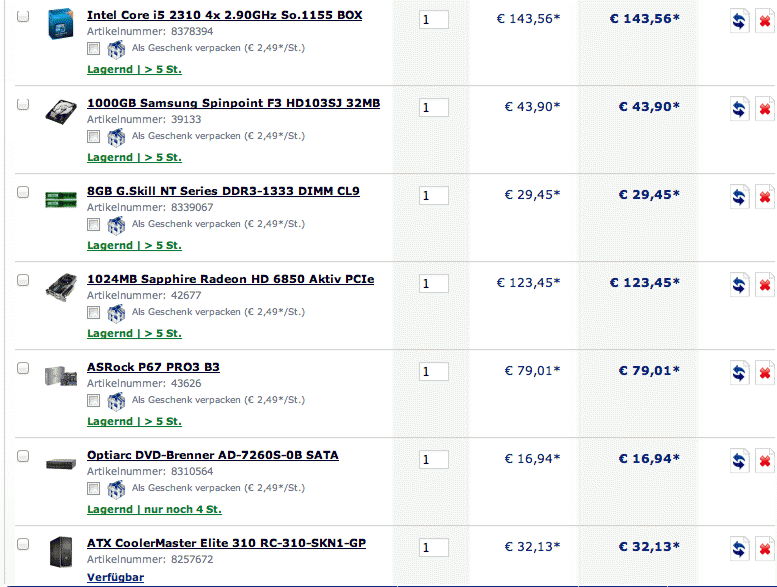
Task: Select row checkbox for CoolerMaster Elite 310
Action: click(x=23, y=544)
